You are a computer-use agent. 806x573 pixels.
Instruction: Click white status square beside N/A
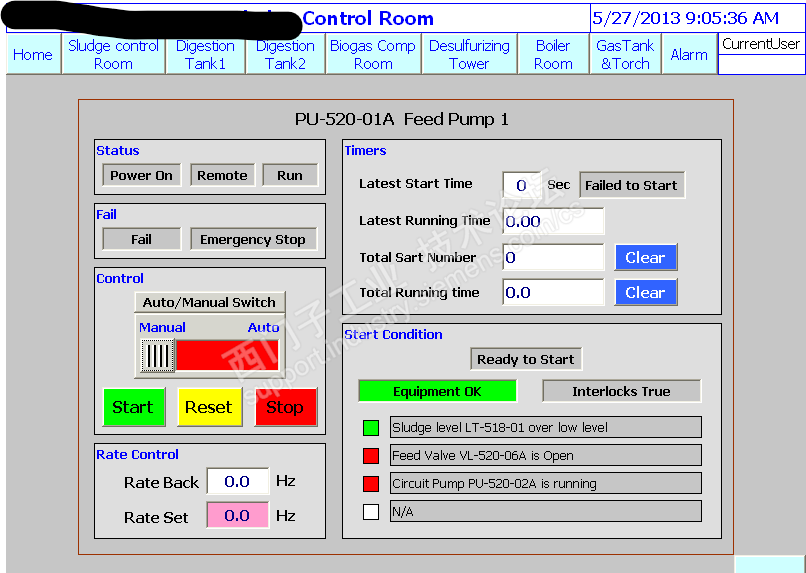point(371,512)
